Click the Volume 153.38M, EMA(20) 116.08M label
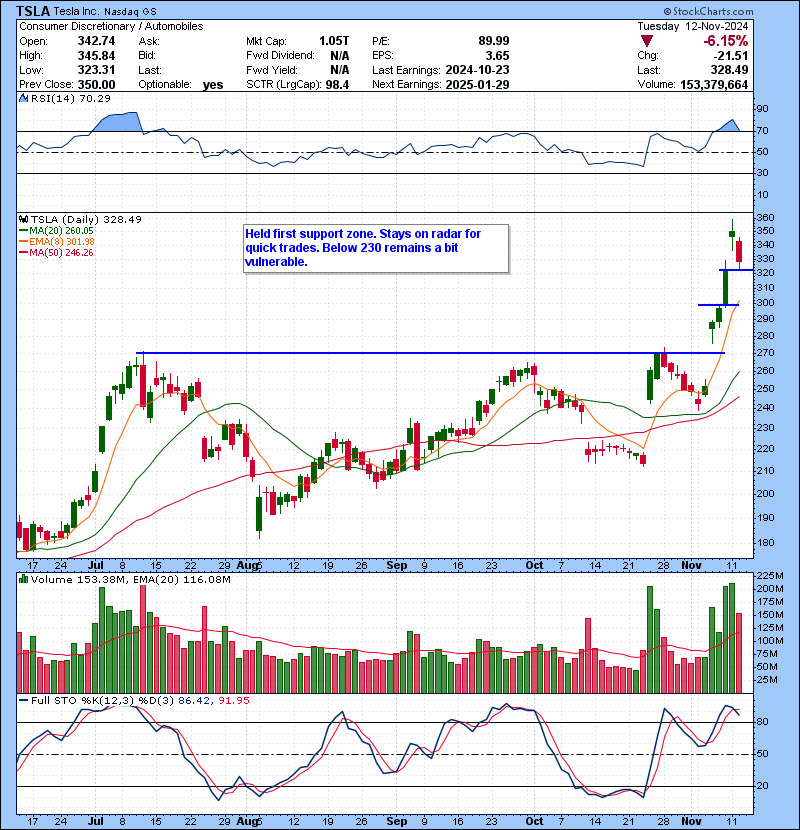Viewport: 800px width, 830px height. click(131, 580)
